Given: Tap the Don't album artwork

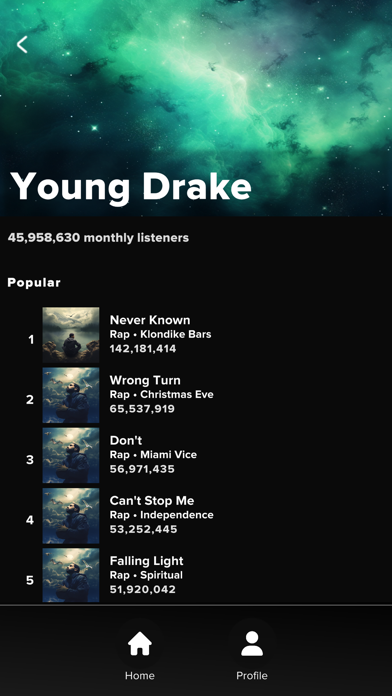Looking at the screenshot, I should 71,455.
